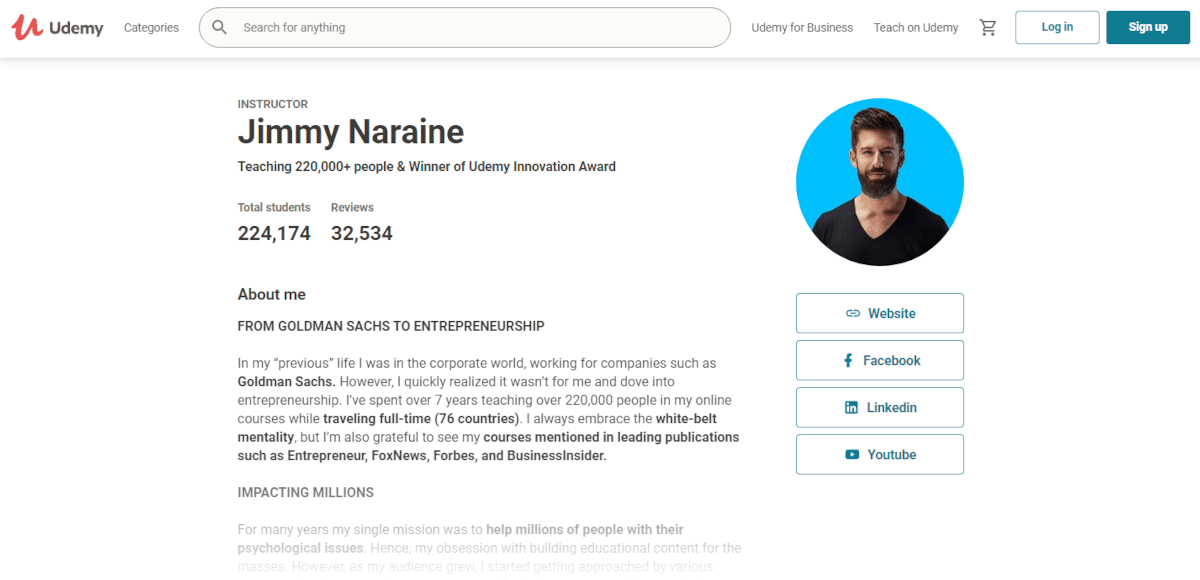Viewport: 1200px width, 580px height.
Task: Click the Log in button
Action: [x=1057, y=27]
